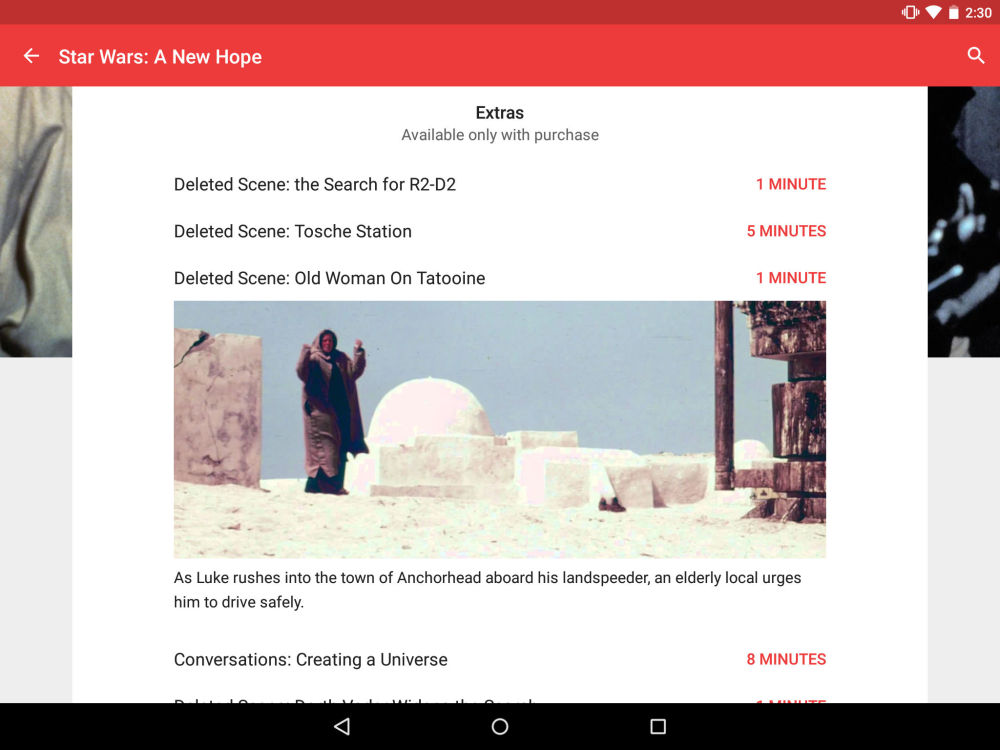Screen dimensions: 1000x750
Task: Tap the dark backdrop image on the right
Action: [x=963, y=222]
